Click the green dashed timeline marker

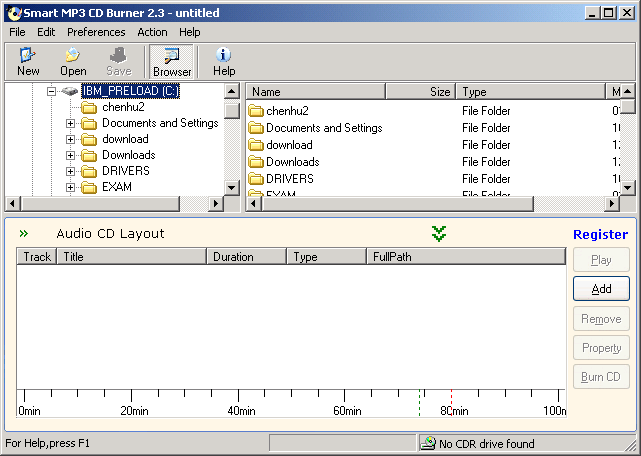coord(419,403)
